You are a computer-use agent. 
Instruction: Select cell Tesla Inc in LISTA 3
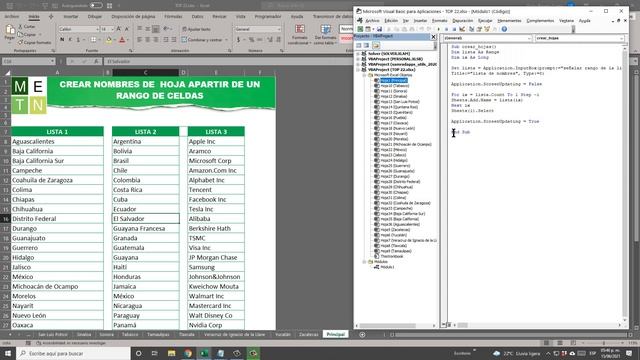coord(216,209)
